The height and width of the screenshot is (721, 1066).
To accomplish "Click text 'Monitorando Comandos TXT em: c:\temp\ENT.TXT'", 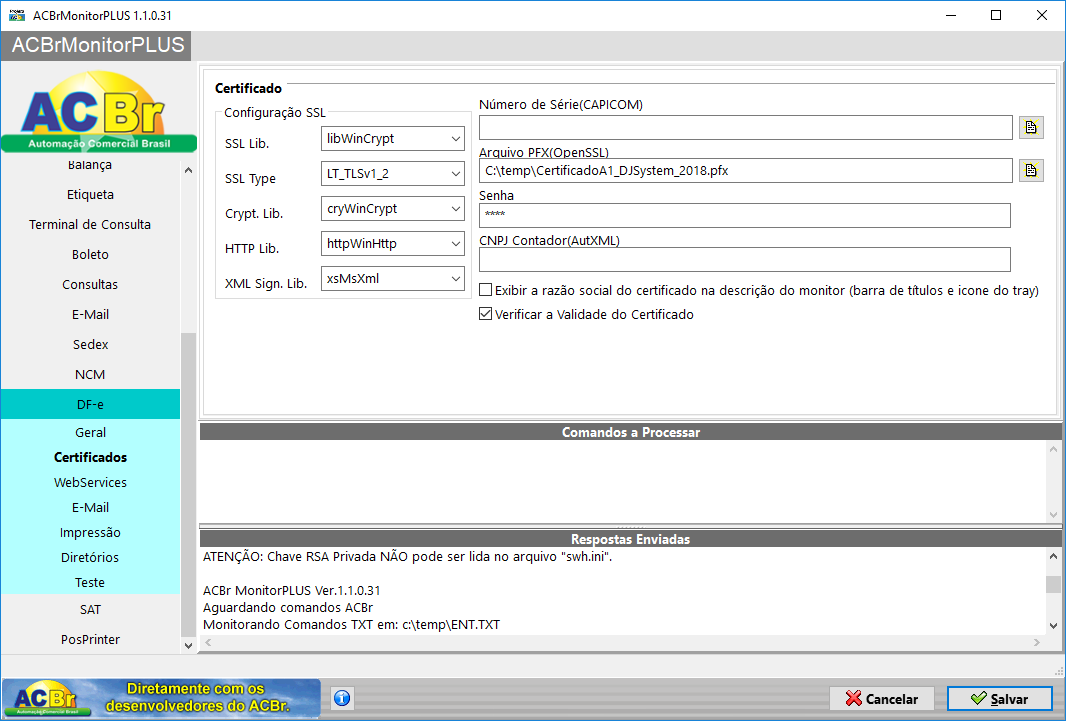I will pos(351,625).
